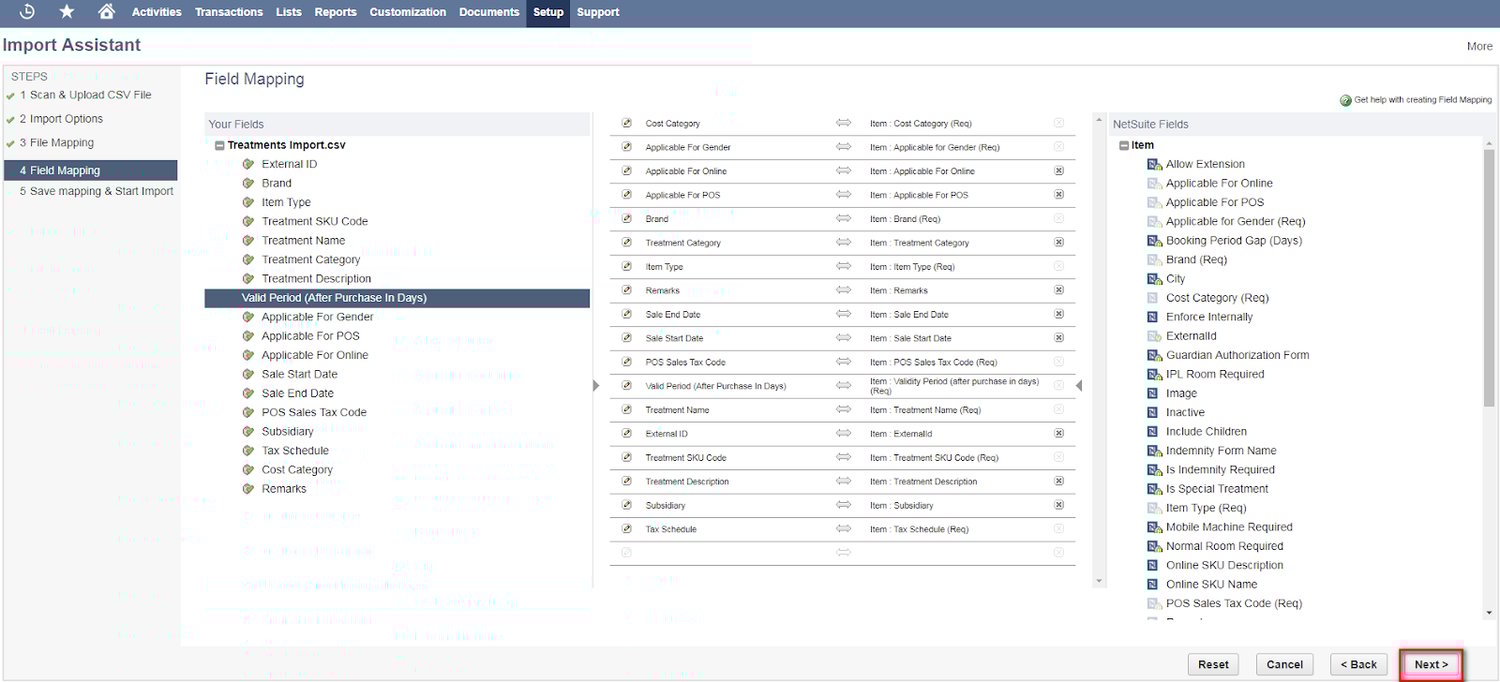Remove the External ID field mapping
This screenshot has width=1500, height=682.
pyautogui.click(x=1059, y=433)
